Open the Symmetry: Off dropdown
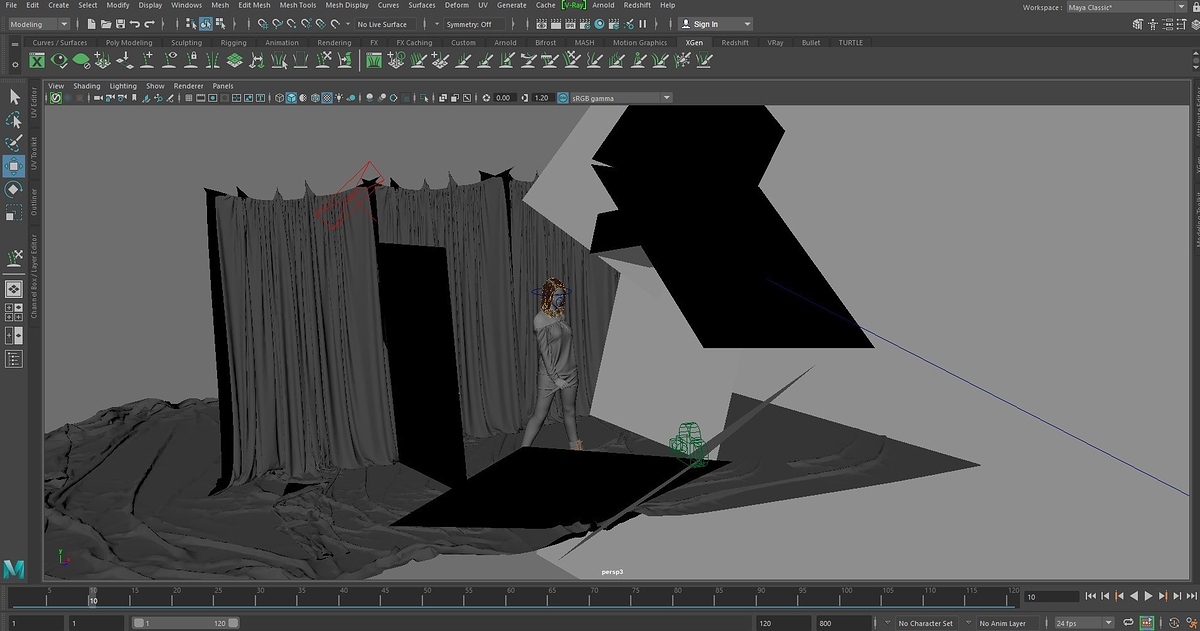 [x=472, y=24]
